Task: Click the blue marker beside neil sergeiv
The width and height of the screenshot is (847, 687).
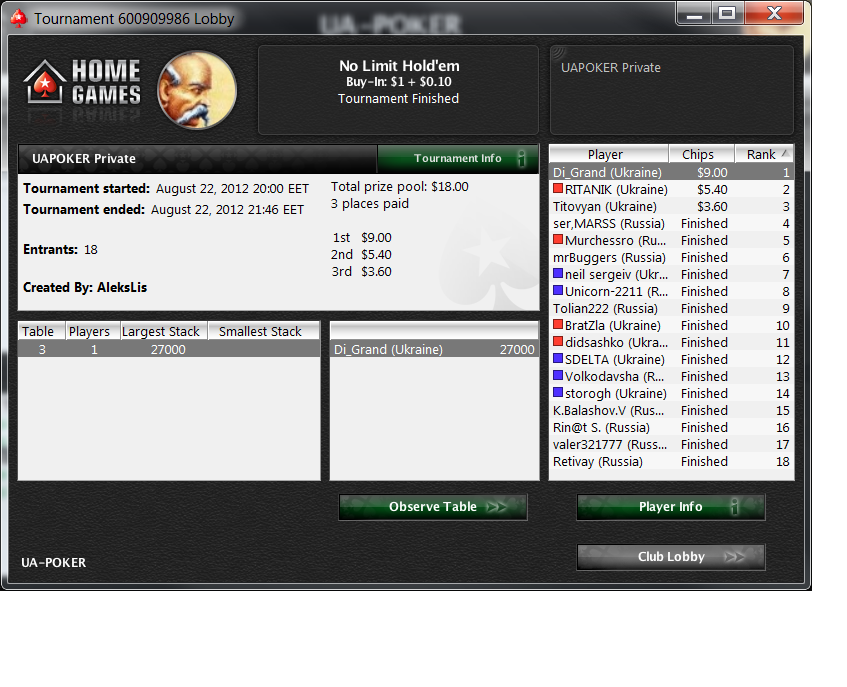Action: [x=558, y=273]
